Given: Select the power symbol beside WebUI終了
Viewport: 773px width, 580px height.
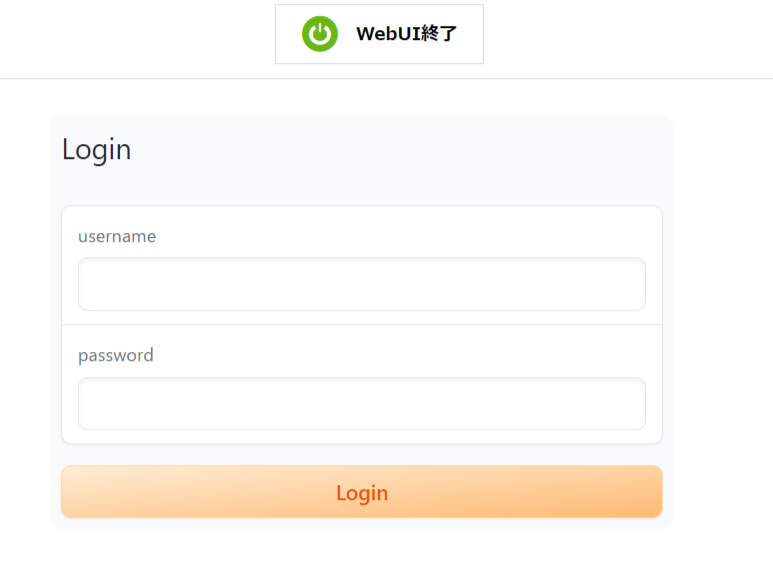Looking at the screenshot, I should (320, 34).
